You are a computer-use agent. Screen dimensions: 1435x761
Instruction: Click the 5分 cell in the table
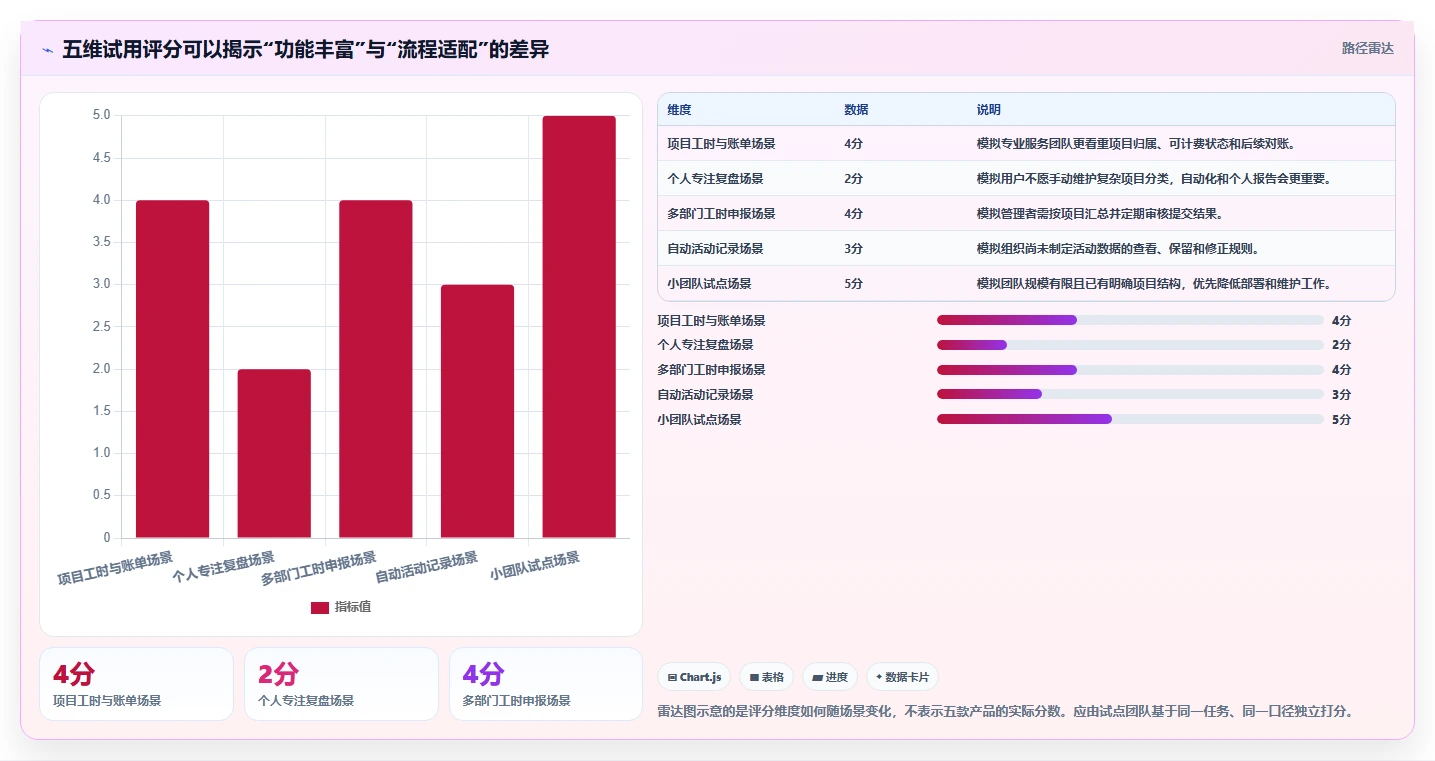pyautogui.click(x=853, y=284)
